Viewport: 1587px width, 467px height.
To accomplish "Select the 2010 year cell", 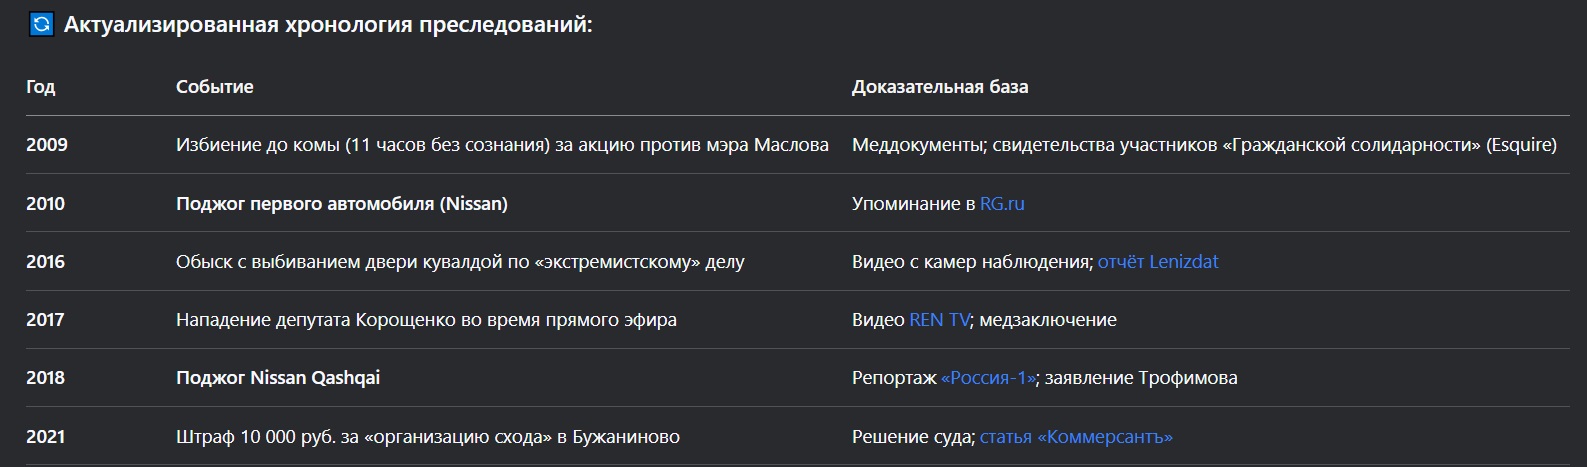I will 46,204.
